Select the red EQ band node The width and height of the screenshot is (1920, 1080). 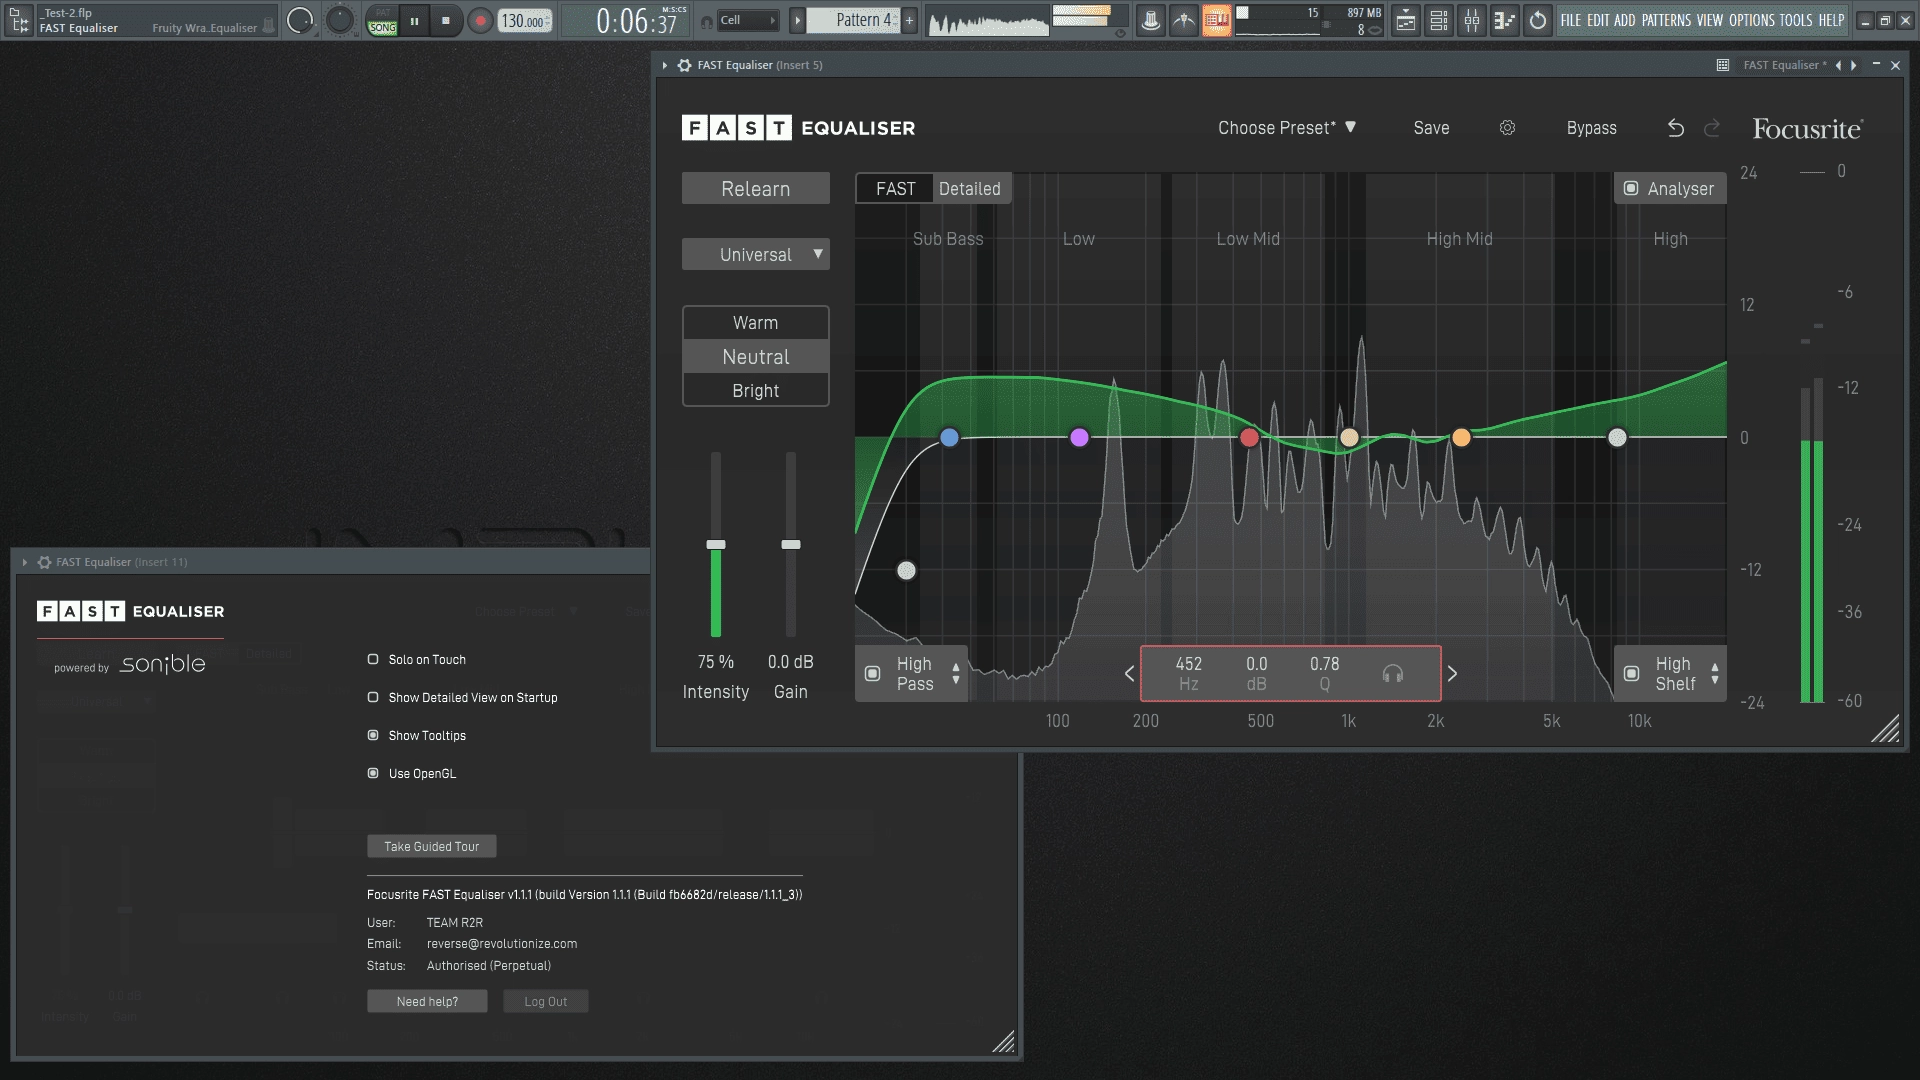coord(1249,437)
